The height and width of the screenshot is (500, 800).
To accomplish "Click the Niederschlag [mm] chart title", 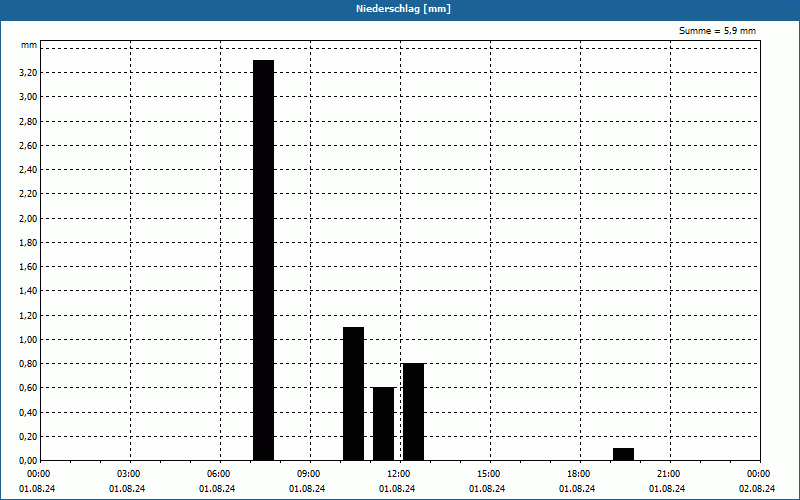I will point(403,9).
